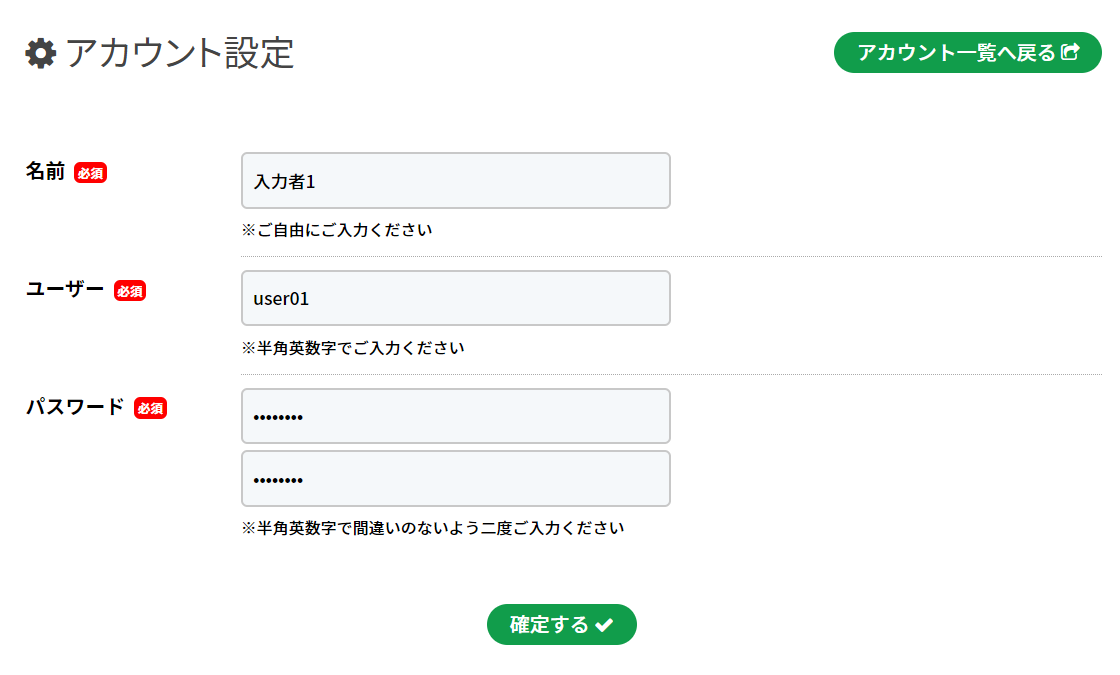Focus the ユーザー input containing user01

point(455,298)
